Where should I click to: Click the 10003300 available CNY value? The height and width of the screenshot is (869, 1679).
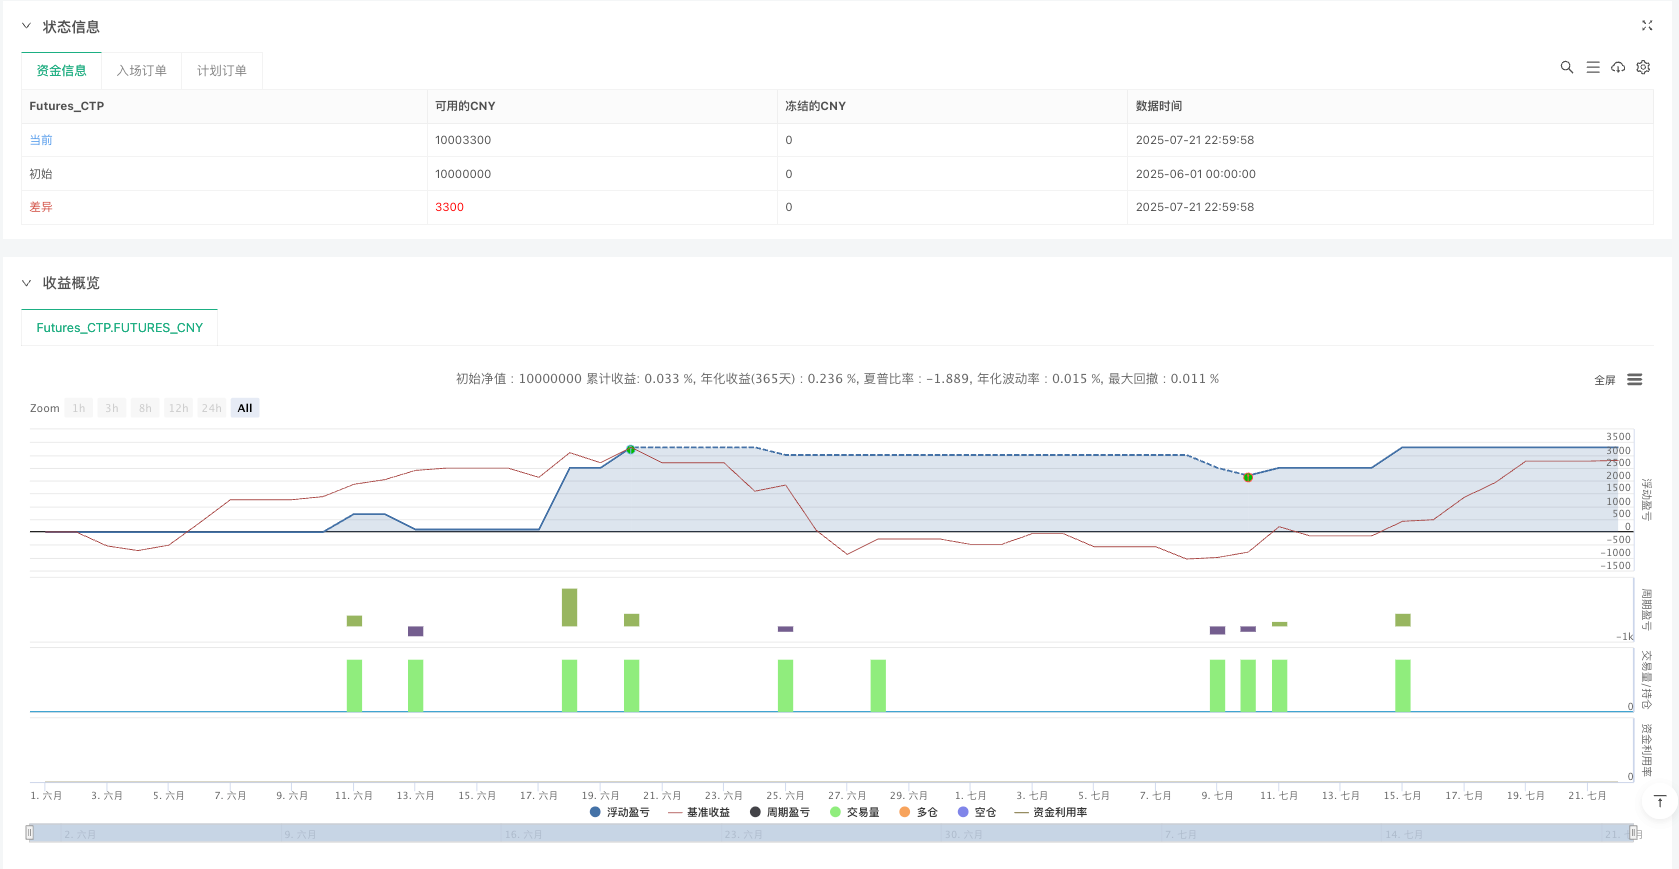point(463,140)
